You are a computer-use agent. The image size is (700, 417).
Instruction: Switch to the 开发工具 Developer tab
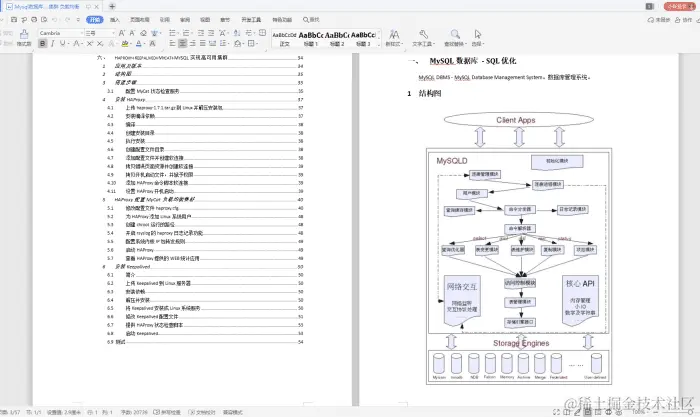pyautogui.click(x=251, y=20)
